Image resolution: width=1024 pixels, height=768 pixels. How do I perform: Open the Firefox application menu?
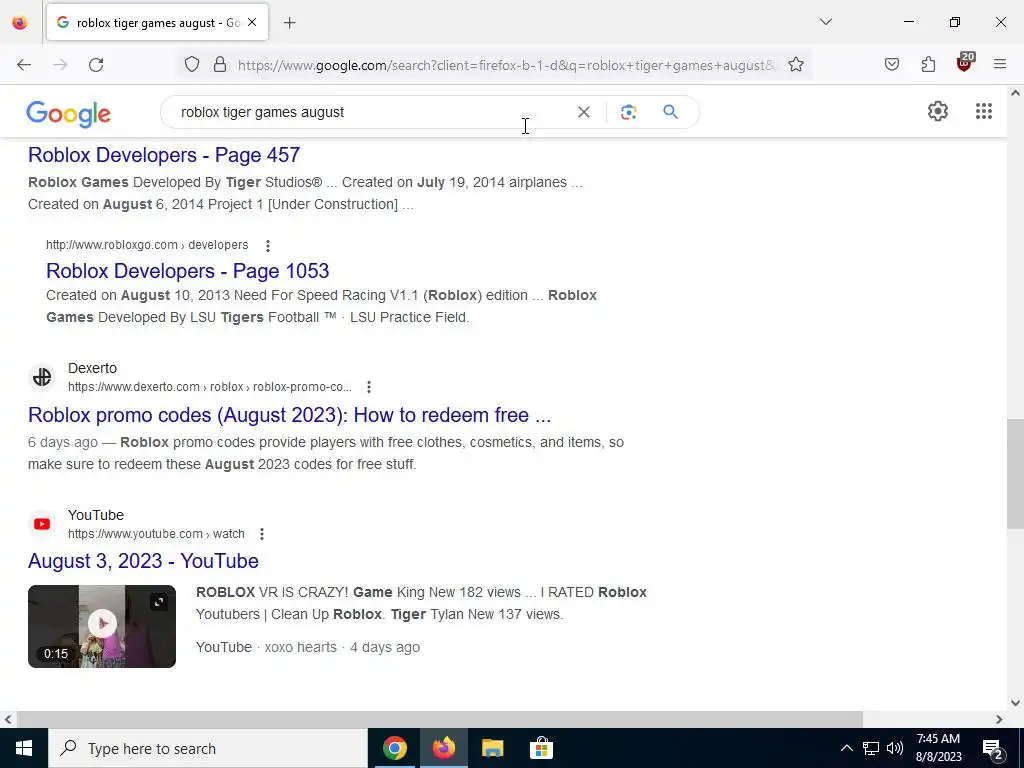tap(1000, 64)
